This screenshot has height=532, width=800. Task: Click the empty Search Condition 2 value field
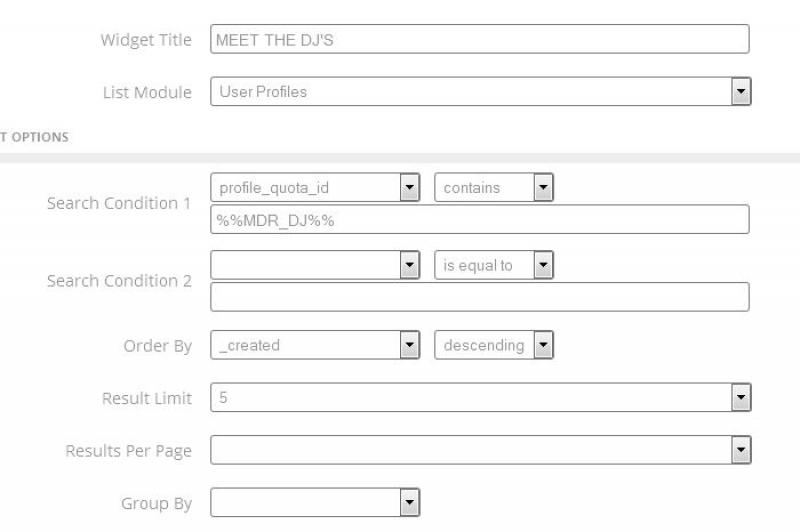(x=479, y=297)
